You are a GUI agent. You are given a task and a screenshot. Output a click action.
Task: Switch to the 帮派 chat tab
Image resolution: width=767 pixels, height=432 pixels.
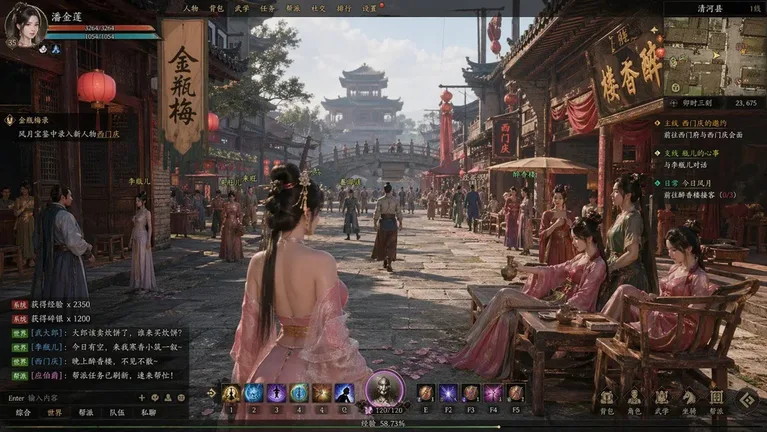click(x=86, y=413)
